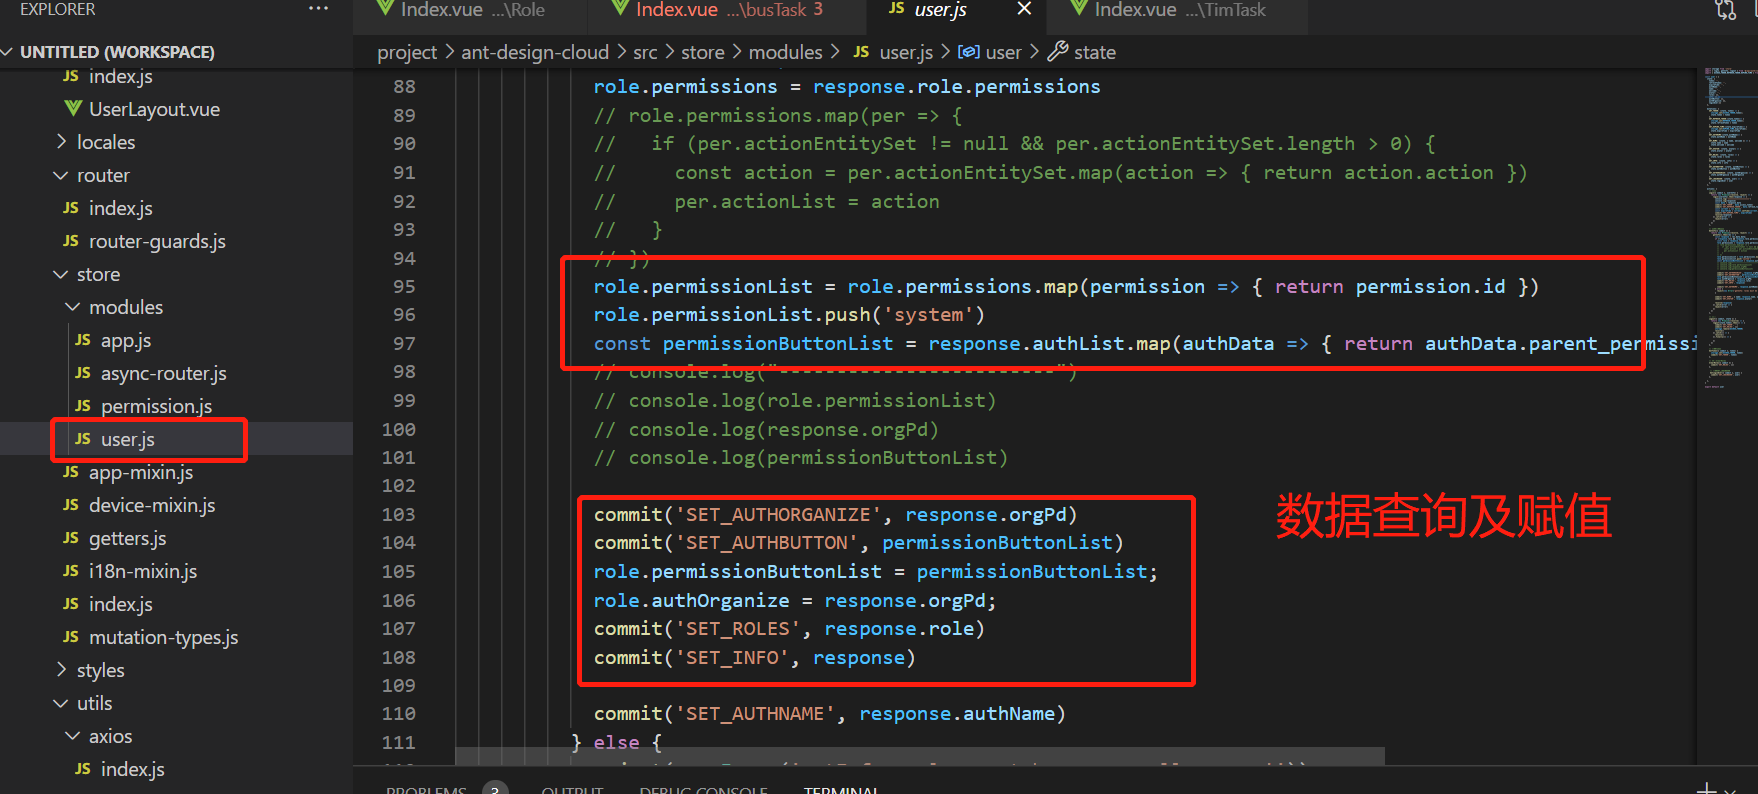Close the user.js editor tab

1024,9
